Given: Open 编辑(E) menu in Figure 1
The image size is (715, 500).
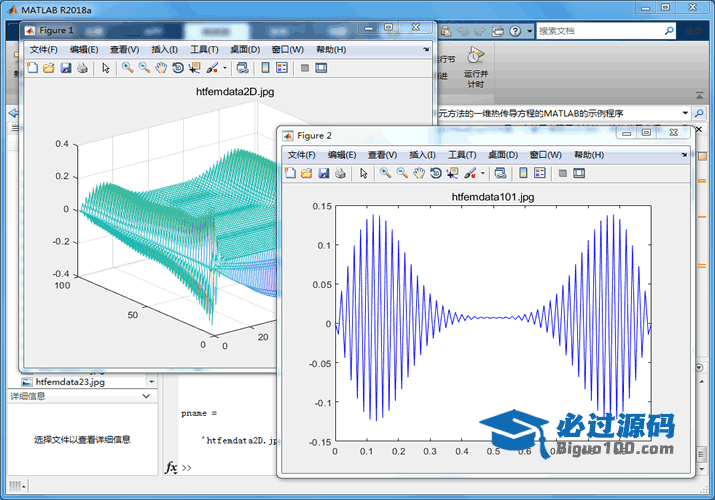Looking at the screenshot, I should (84, 50).
